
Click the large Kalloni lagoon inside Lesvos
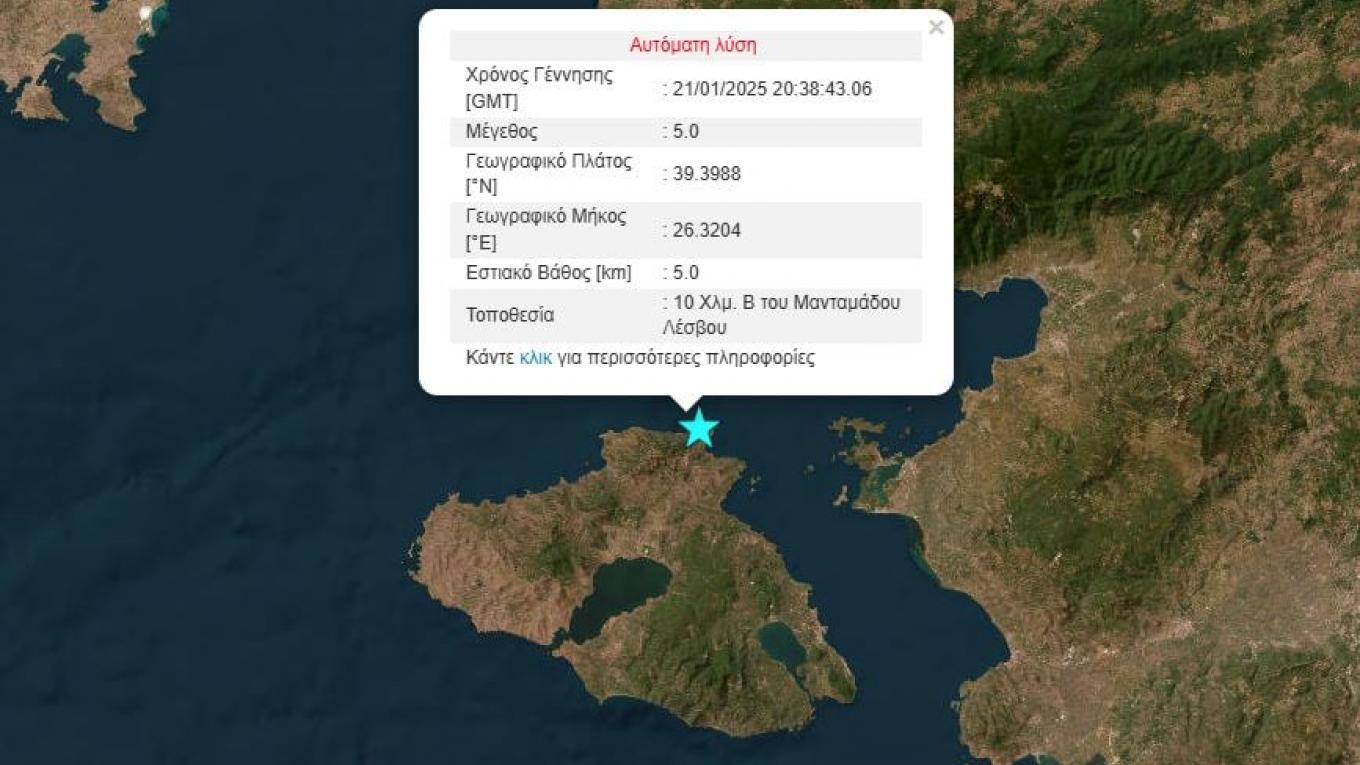[620, 590]
